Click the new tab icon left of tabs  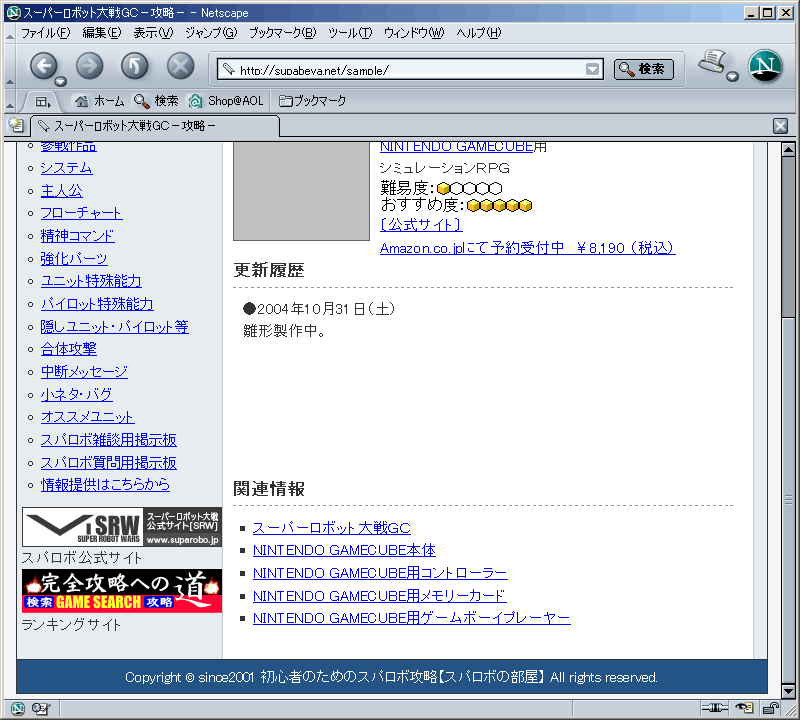click(16, 125)
